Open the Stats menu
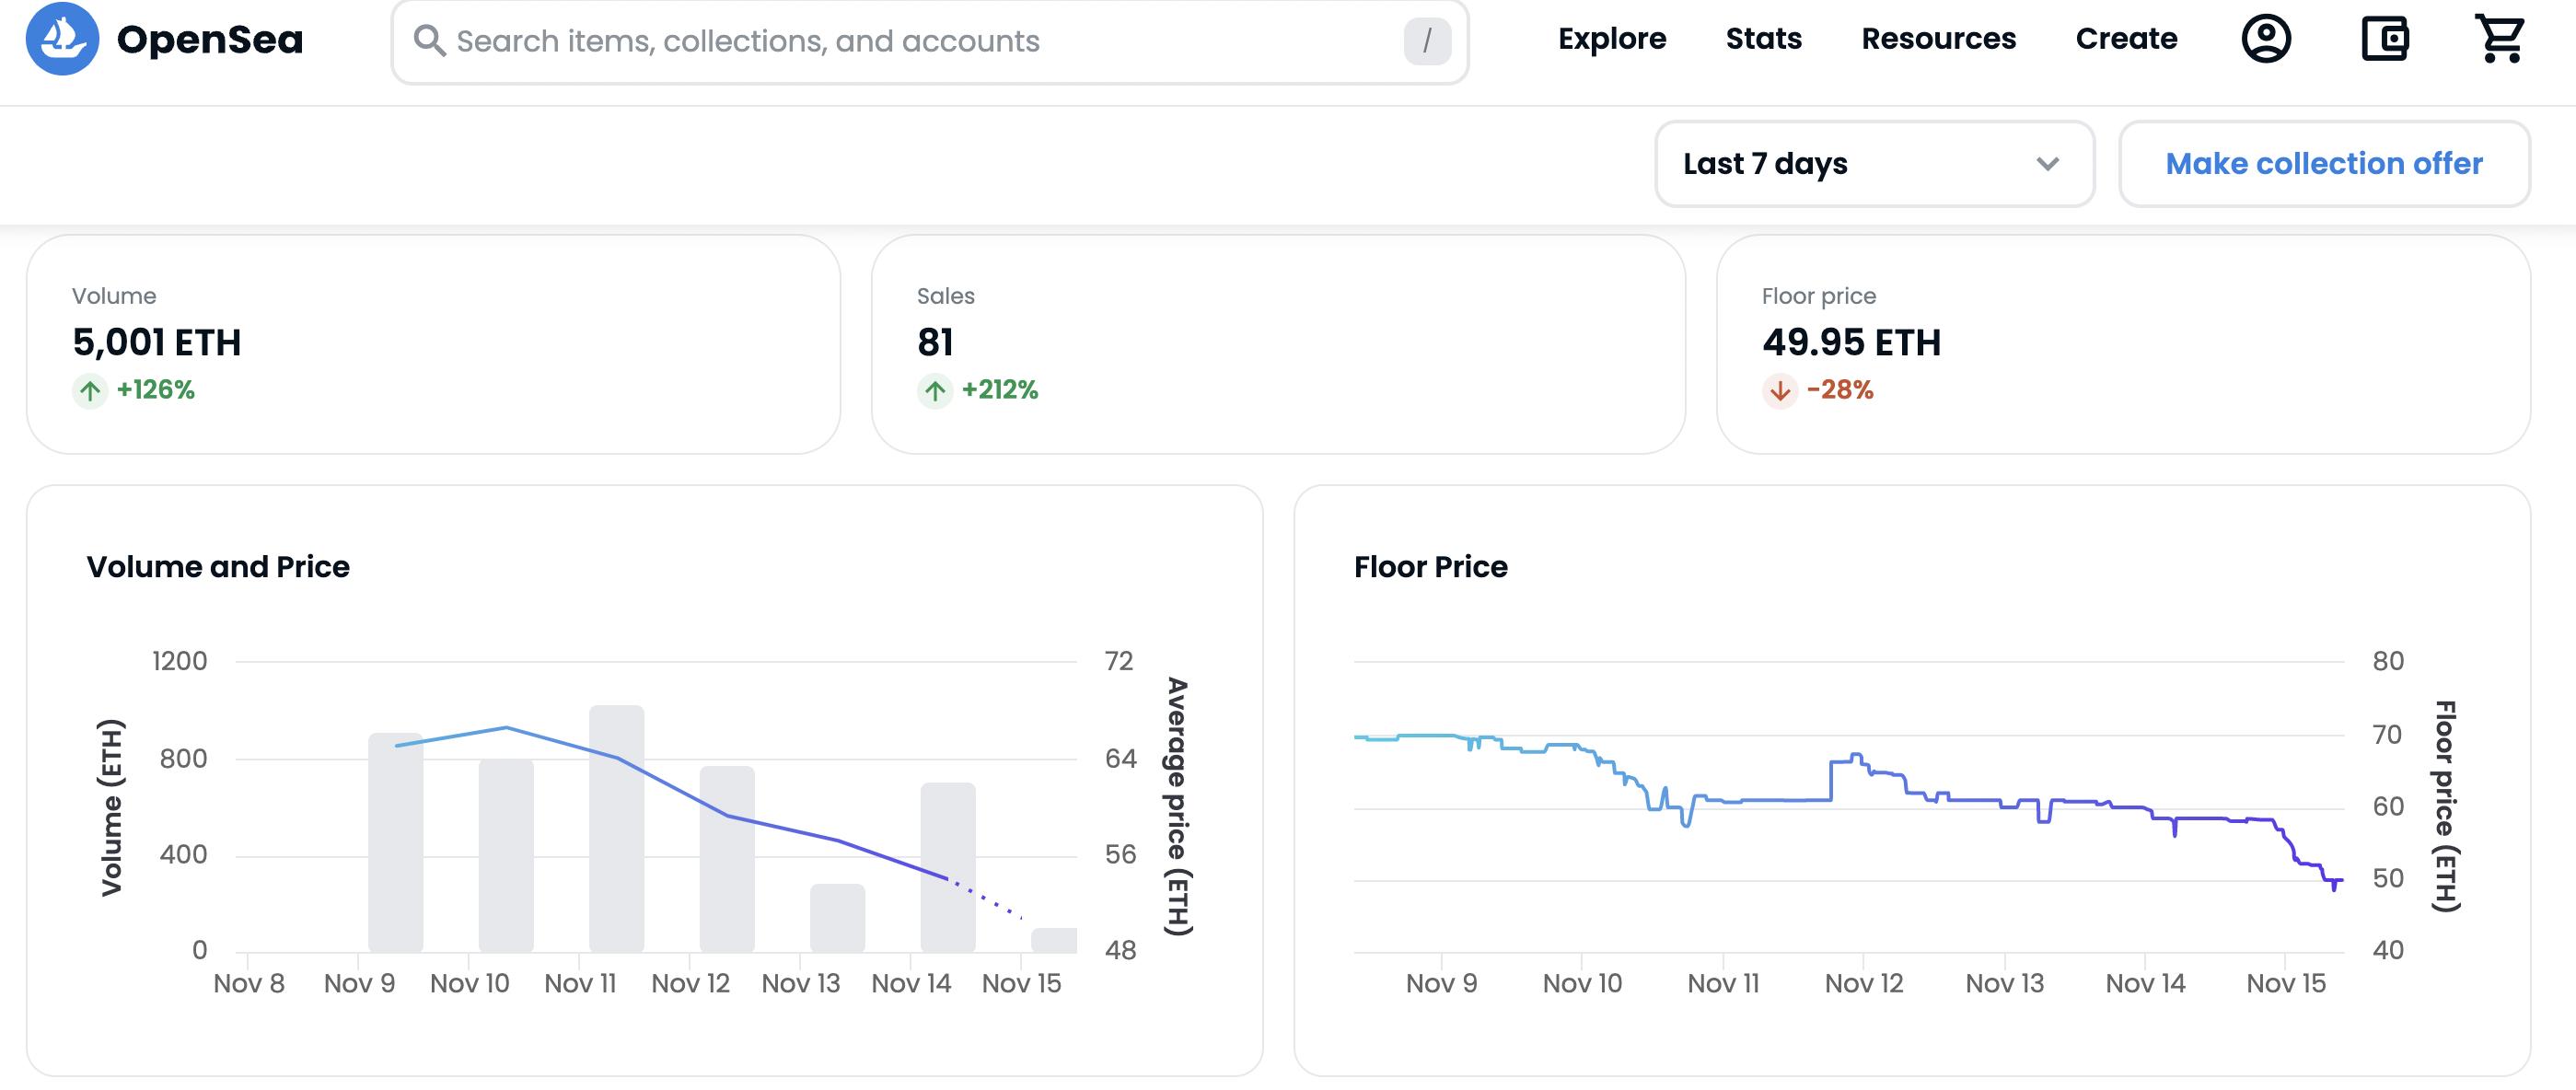 (x=1763, y=39)
